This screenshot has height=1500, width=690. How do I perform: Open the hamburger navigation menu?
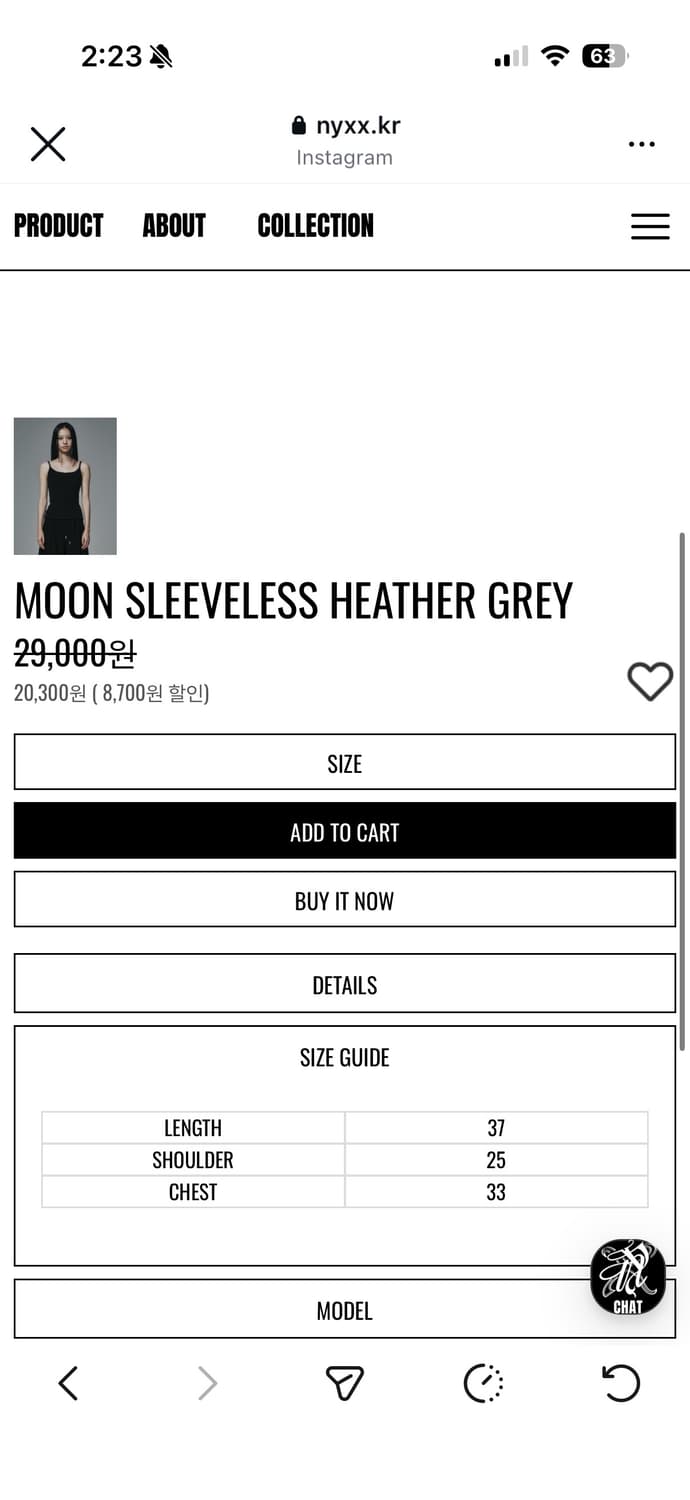[x=650, y=226]
